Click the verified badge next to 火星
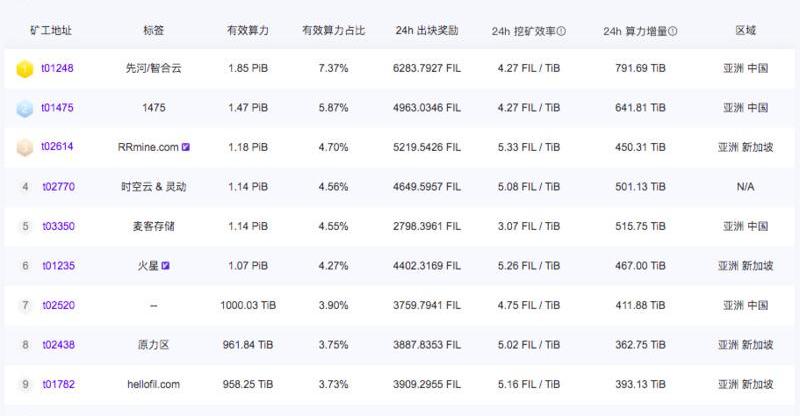This screenshot has height=416, width=800. point(165,265)
